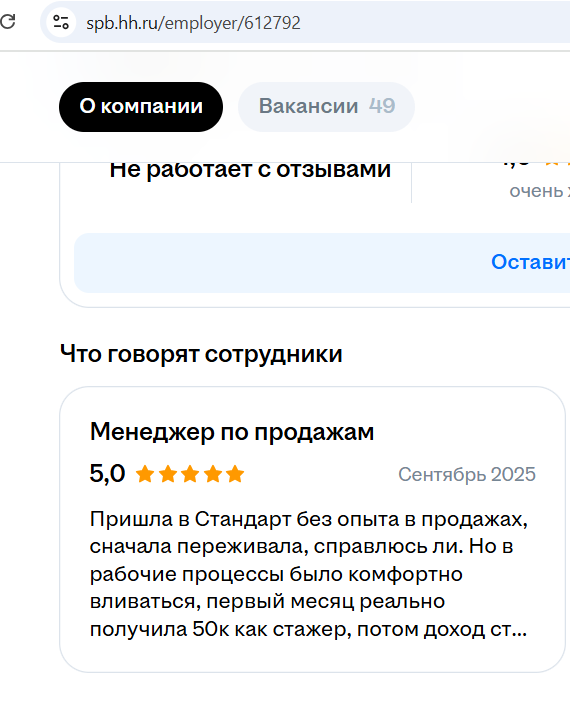Click the fourth orange star in review
The height and width of the screenshot is (712, 570).
coord(213,474)
